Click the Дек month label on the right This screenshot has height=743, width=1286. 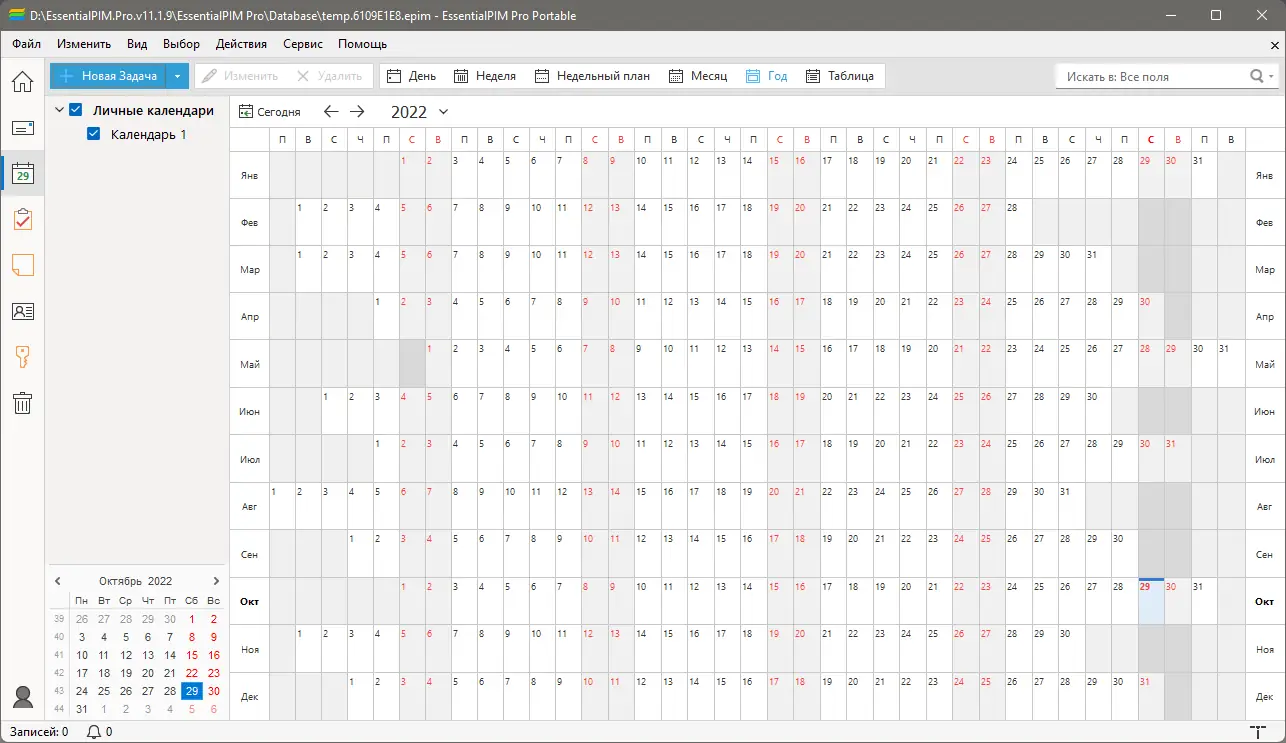click(1265, 697)
